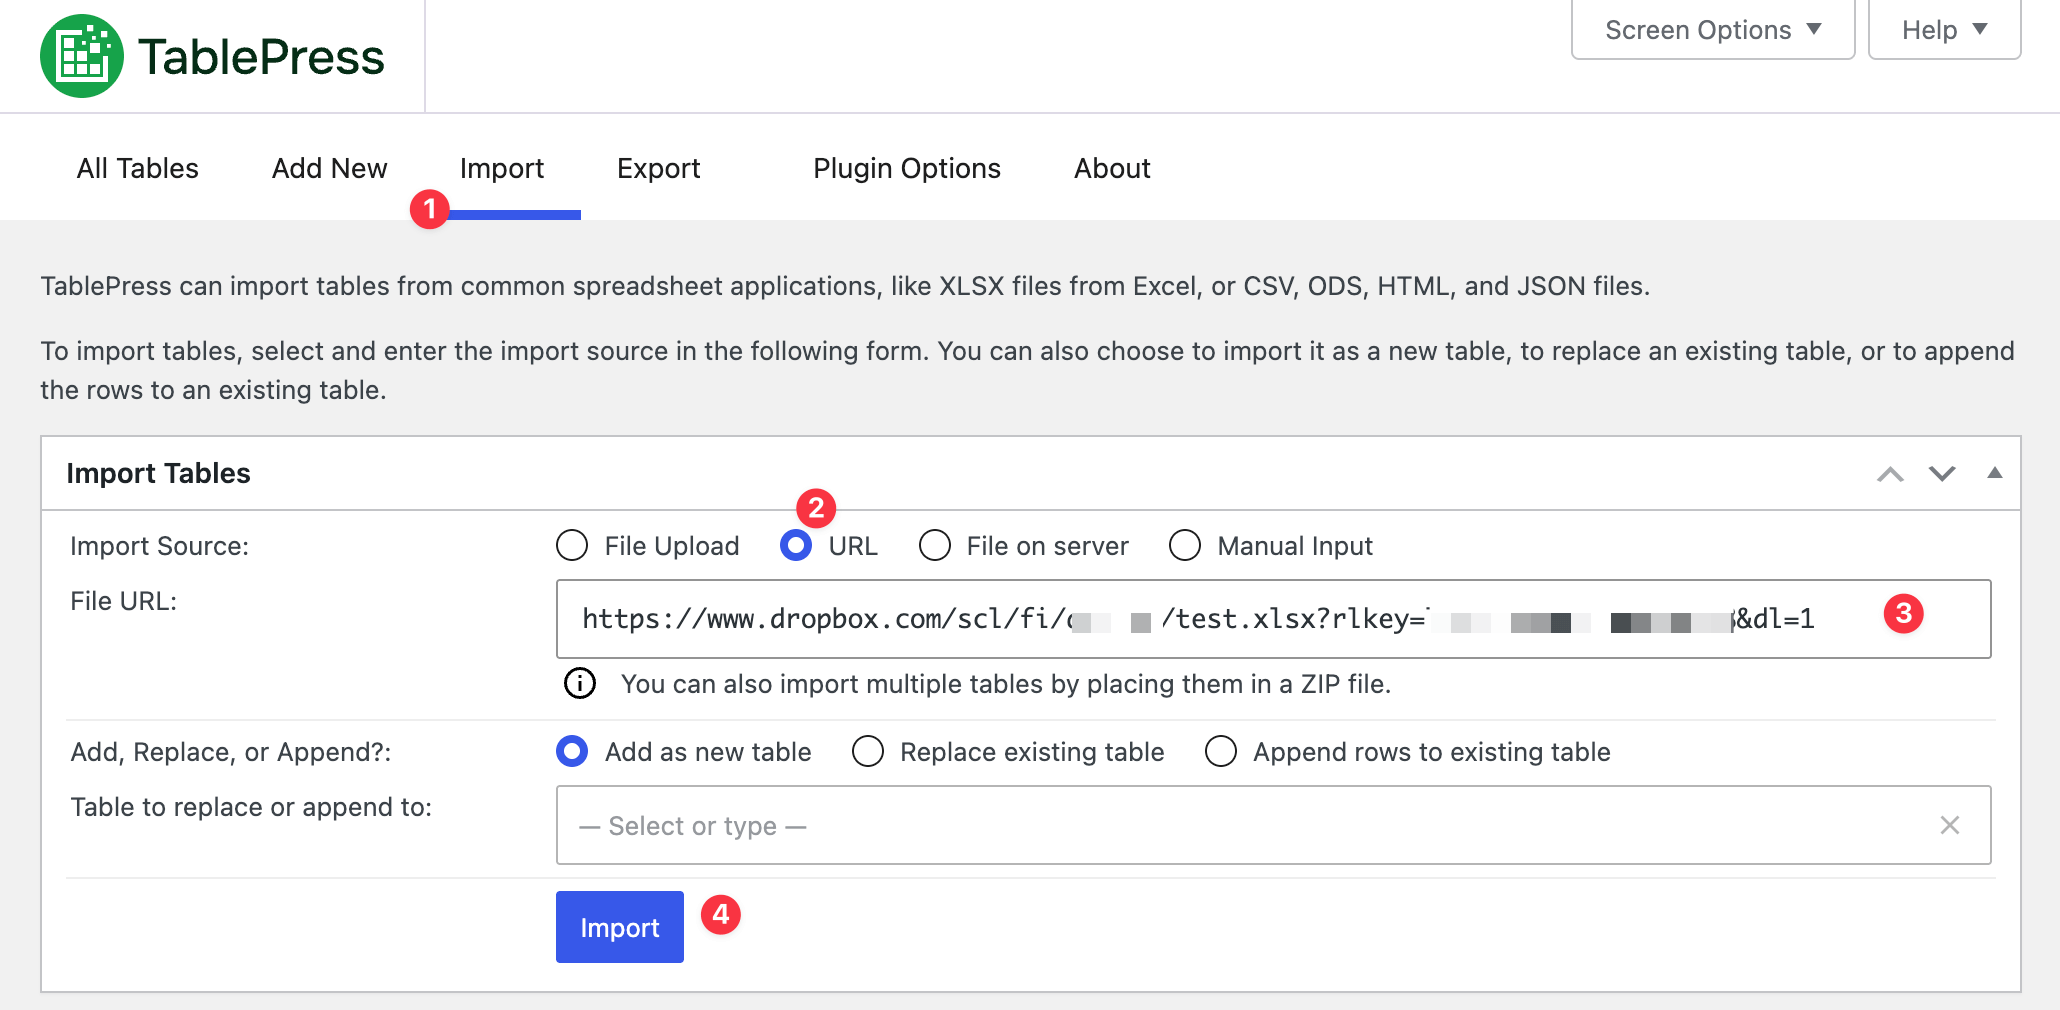Move the Import Tables panel down
The image size is (2060, 1010).
(1941, 473)
